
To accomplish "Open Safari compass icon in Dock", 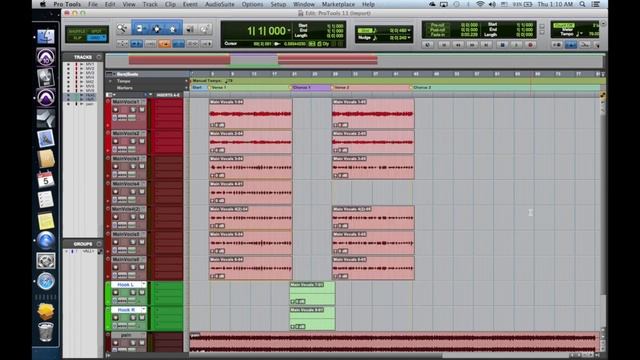I will point(46,281).
